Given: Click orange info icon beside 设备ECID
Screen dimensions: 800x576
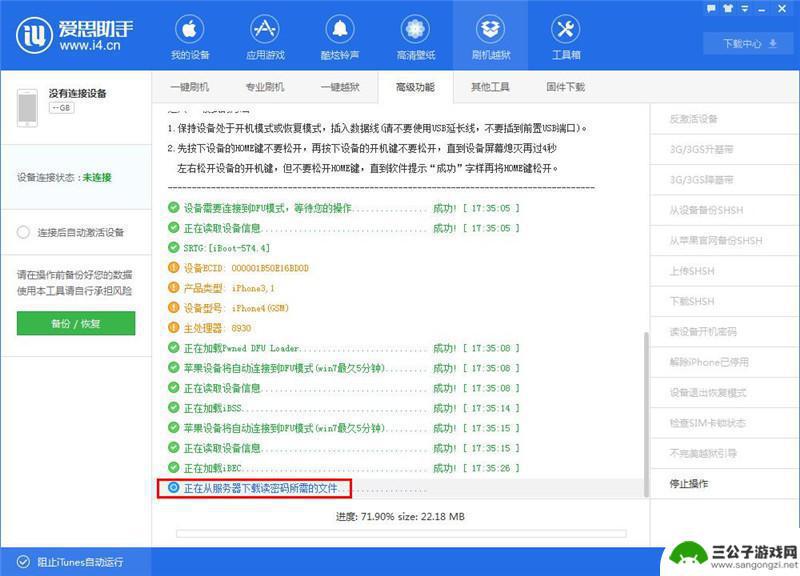Looking at the screenshot, I should tap(173, 267).
